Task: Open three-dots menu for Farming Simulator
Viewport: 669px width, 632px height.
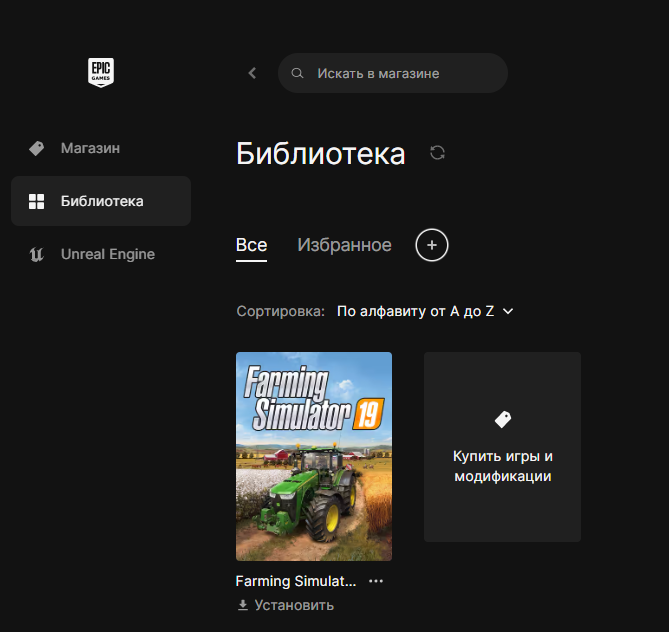Action: [x=376, y=581]
